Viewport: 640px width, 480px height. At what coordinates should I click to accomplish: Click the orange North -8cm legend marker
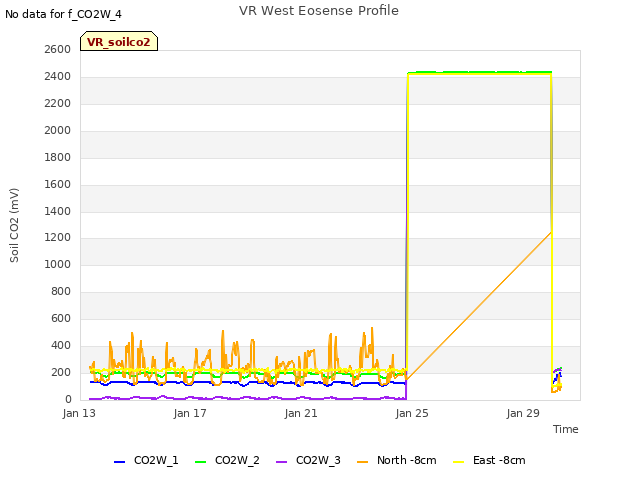(362, 462)
